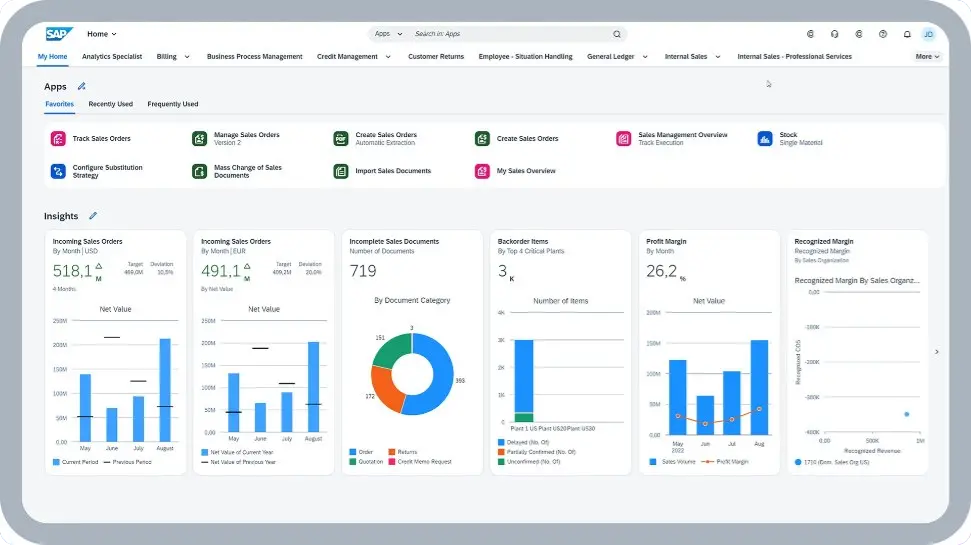
Task: Click the SAP logo
Action: pos(59,34)
